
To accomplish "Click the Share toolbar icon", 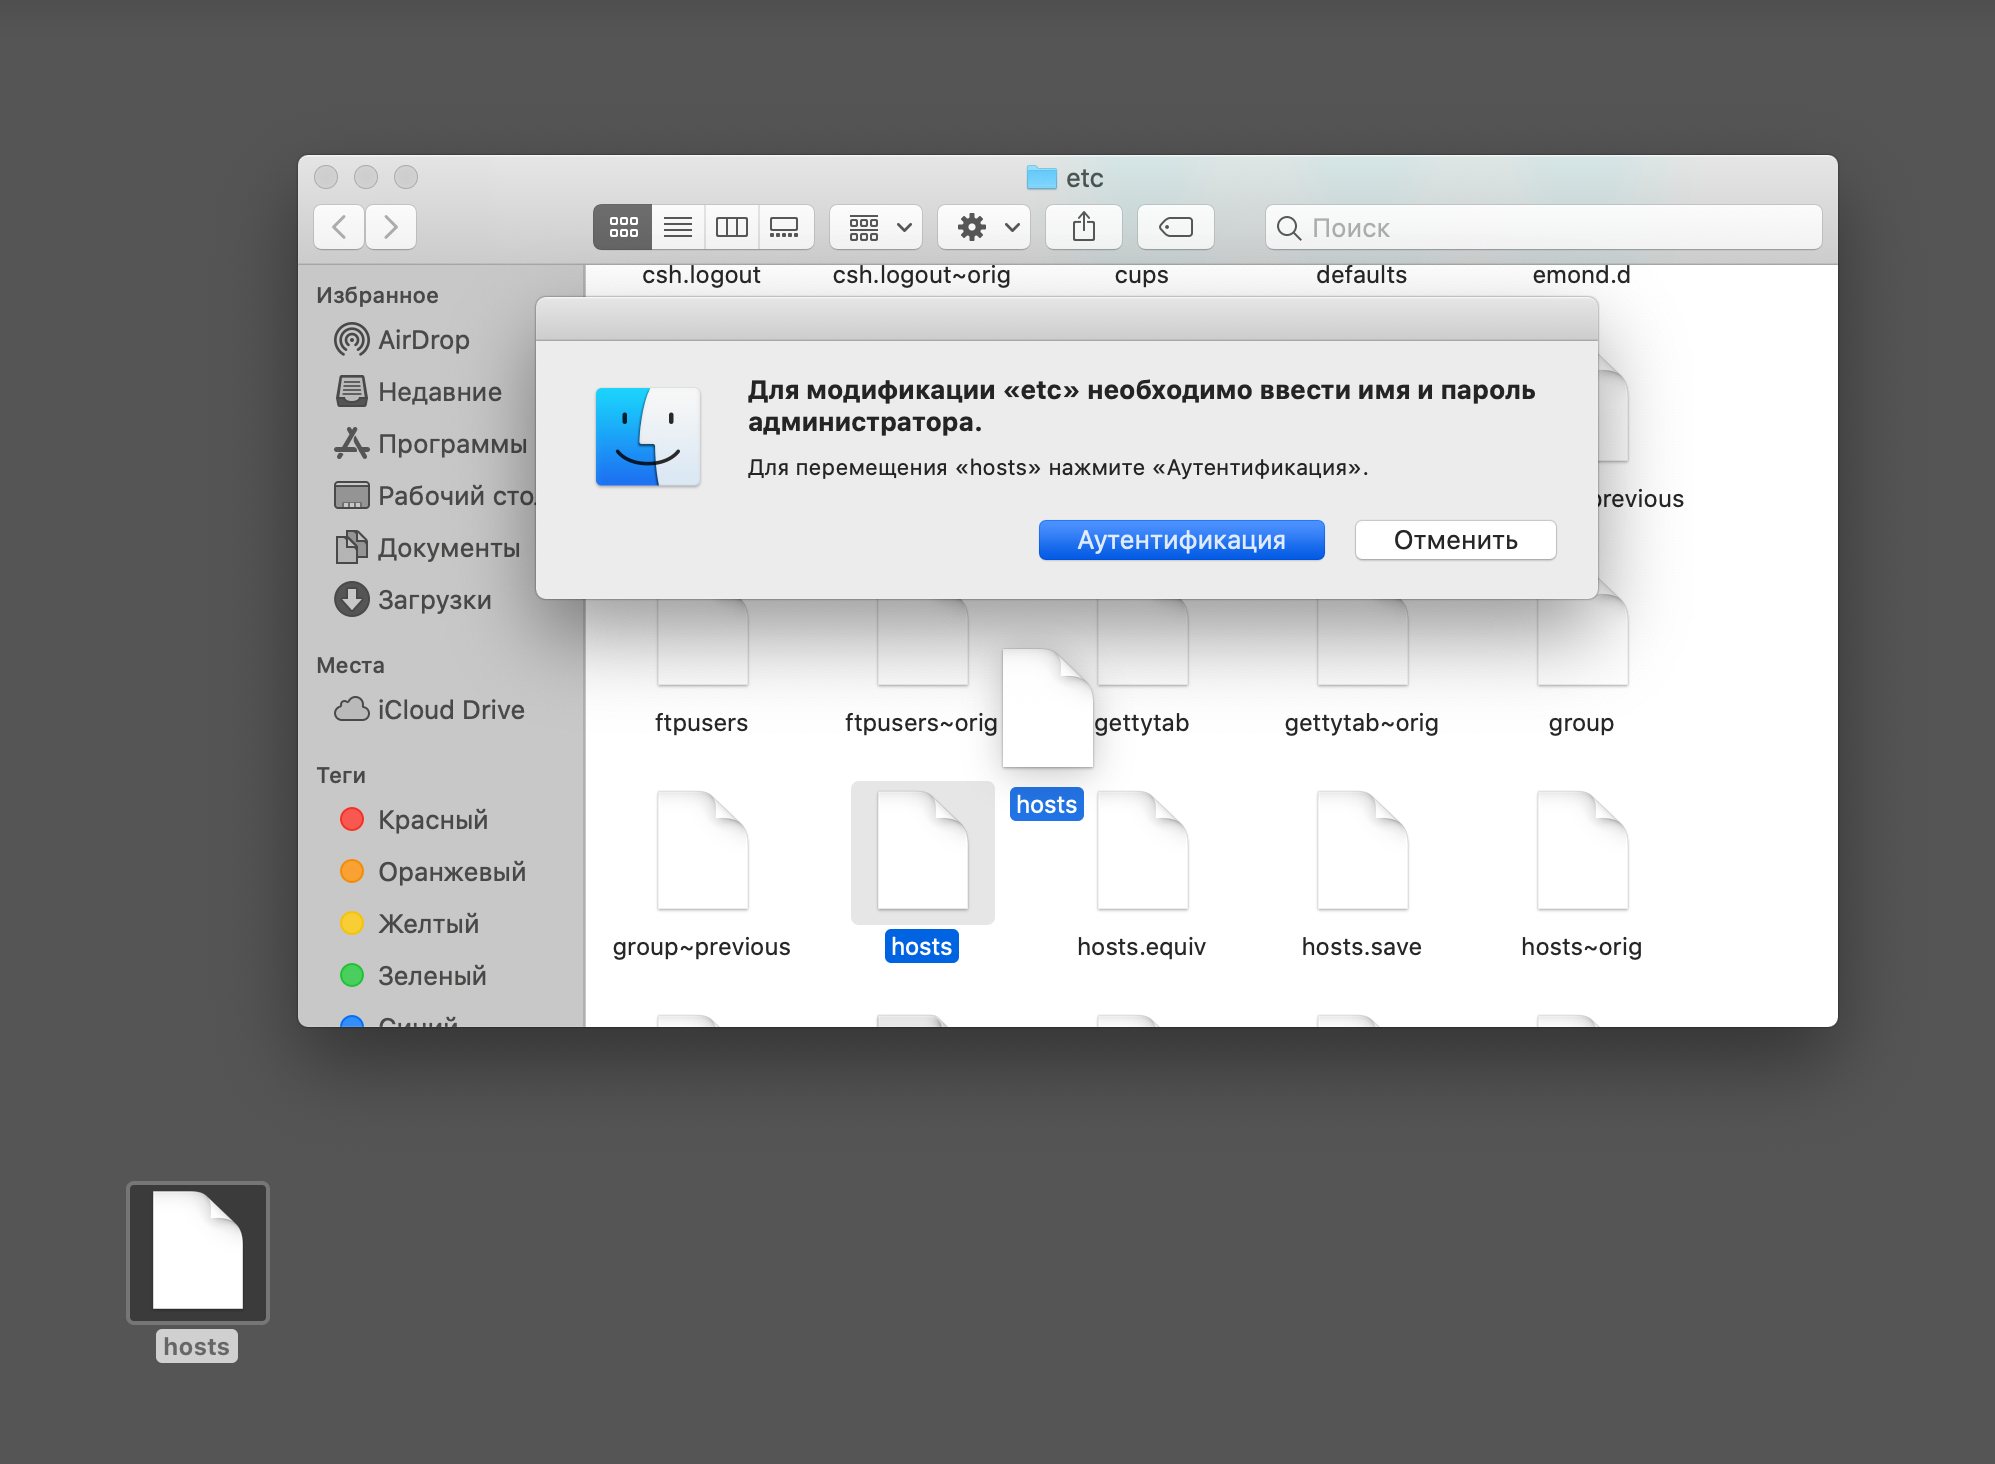I will [x=1083, y=227].
